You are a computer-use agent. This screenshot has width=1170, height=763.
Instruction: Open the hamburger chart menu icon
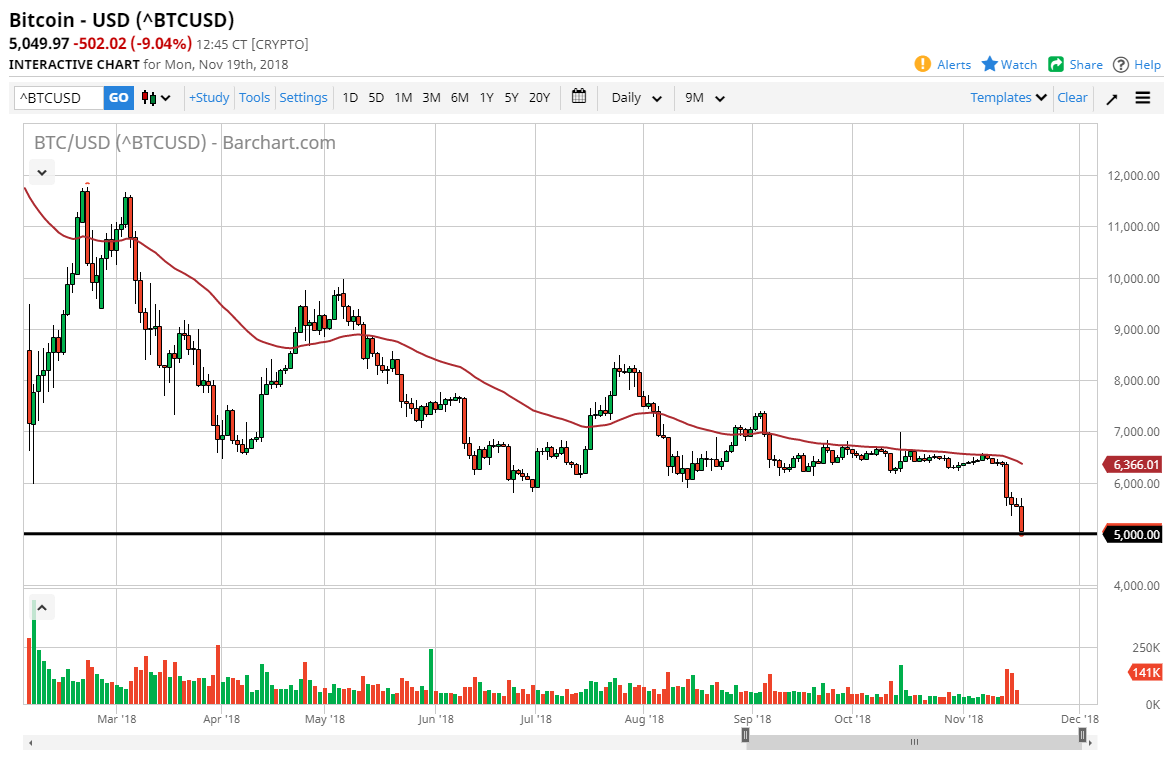(1142, 97)
